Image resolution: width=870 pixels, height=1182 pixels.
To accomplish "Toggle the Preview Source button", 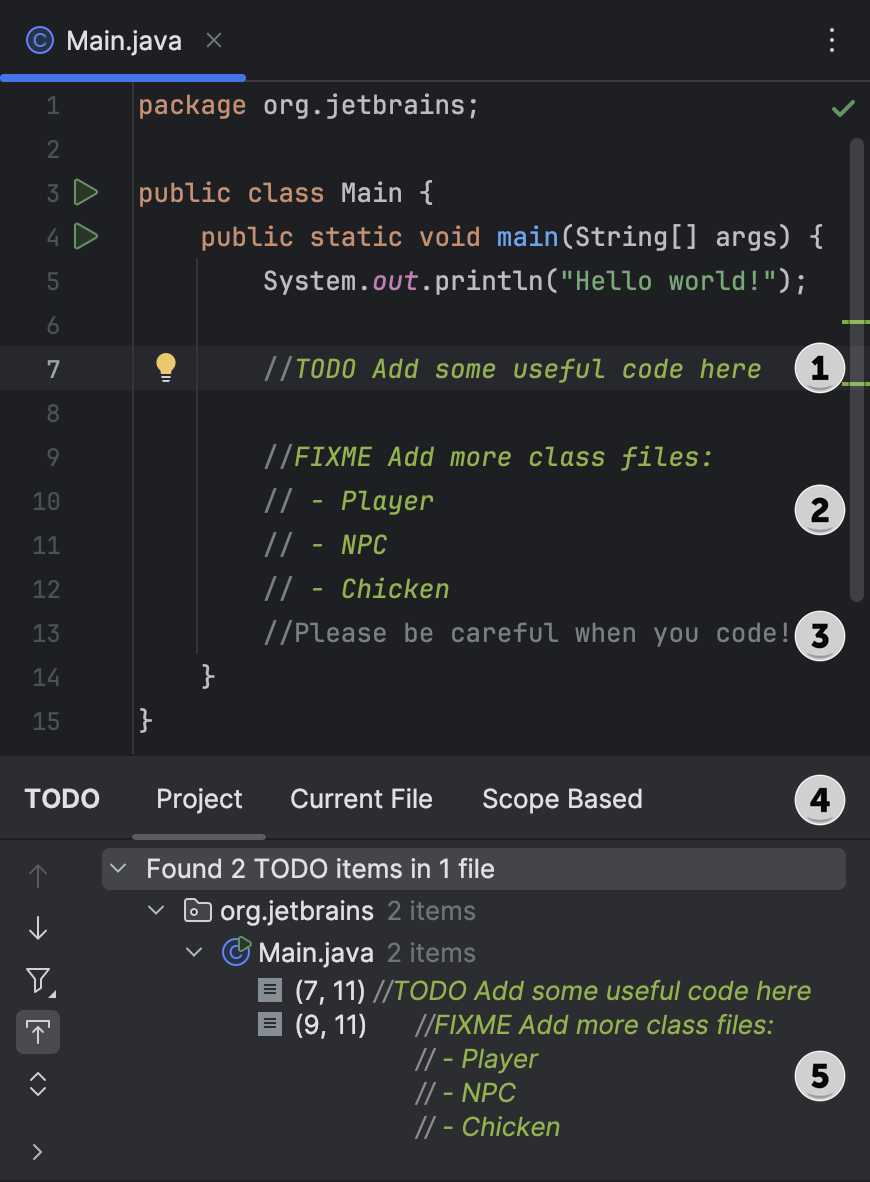I will tap(37, 1033).
